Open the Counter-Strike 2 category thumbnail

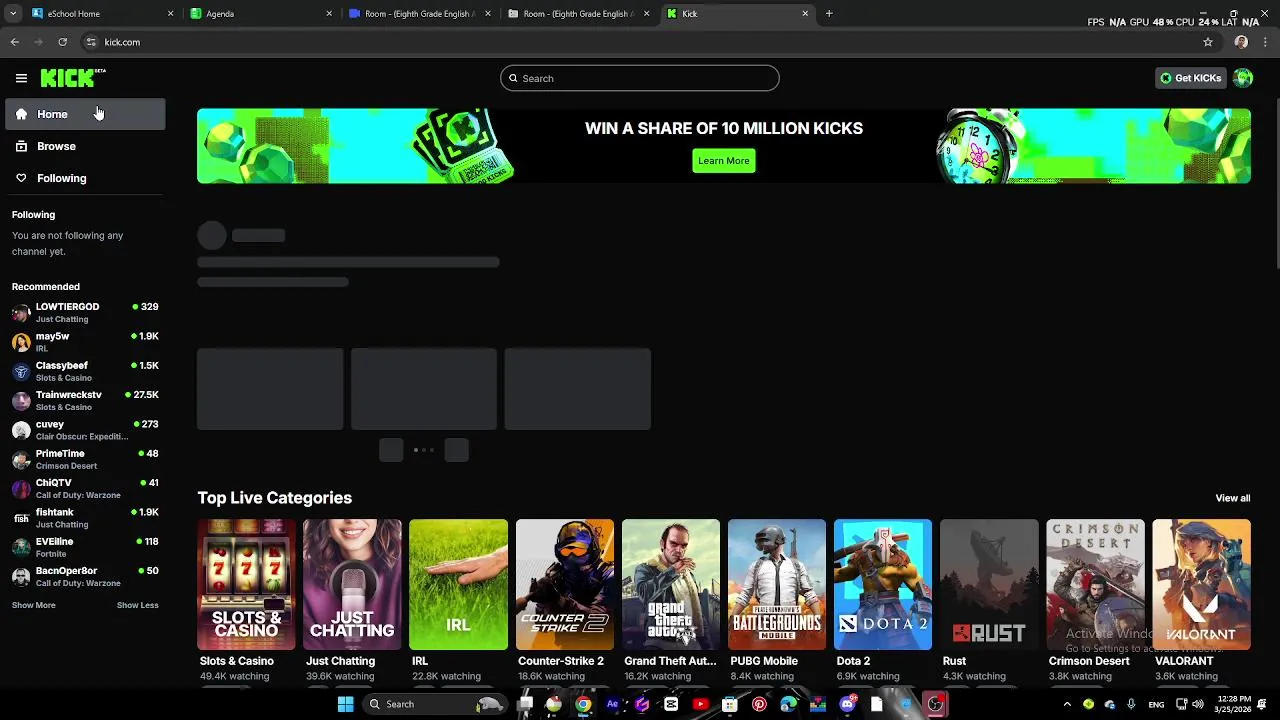(x=565, y=584)
